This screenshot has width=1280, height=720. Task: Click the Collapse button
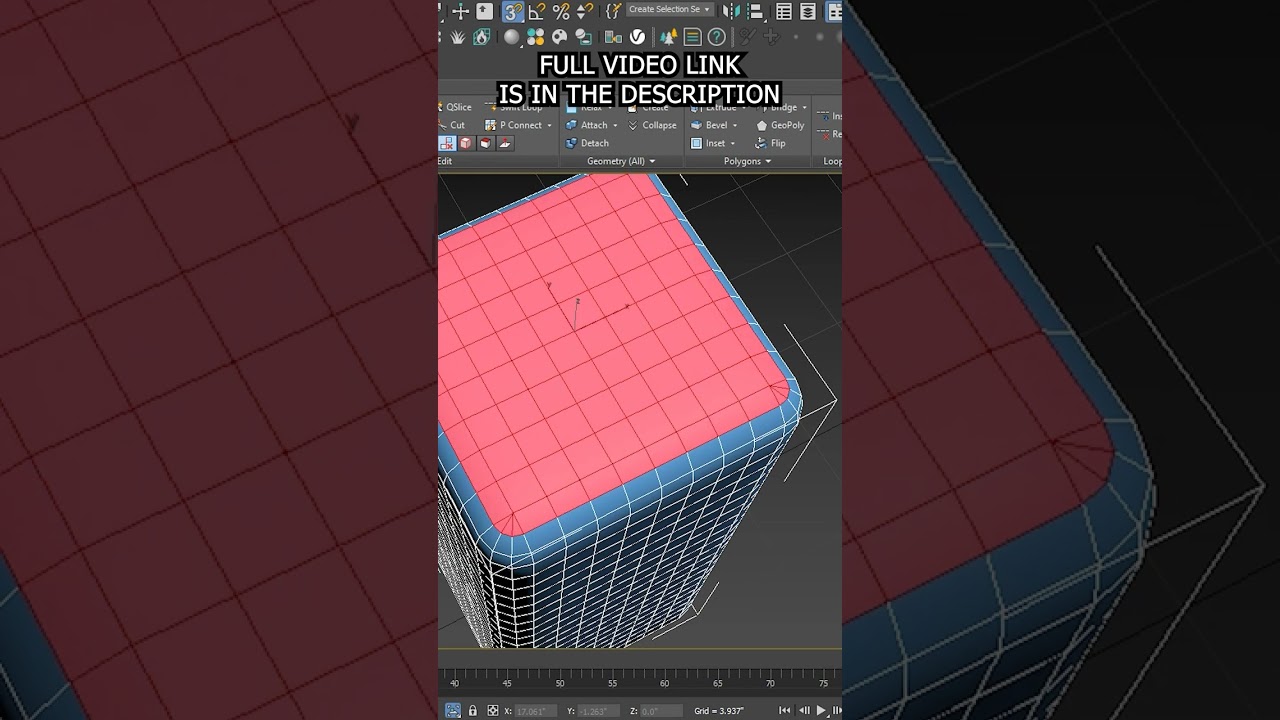pyautogui.click(x=652, y=125)
